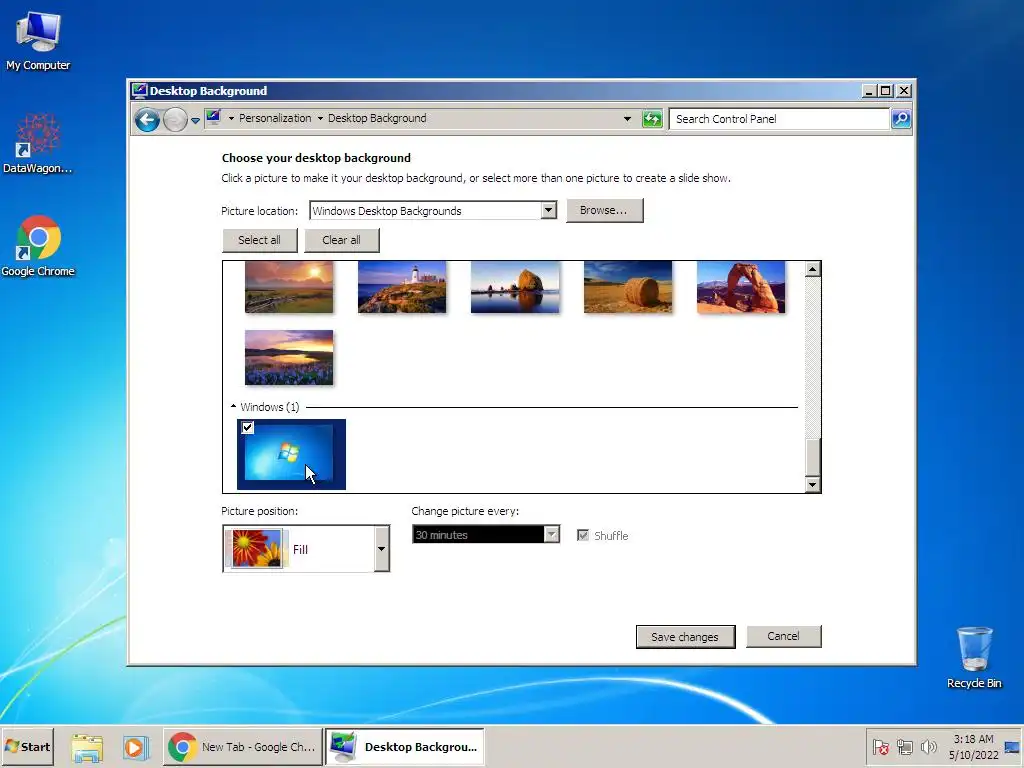Maximize the Desktop Background window
This screenshot has width=1024, height=768.
[886, 91]
